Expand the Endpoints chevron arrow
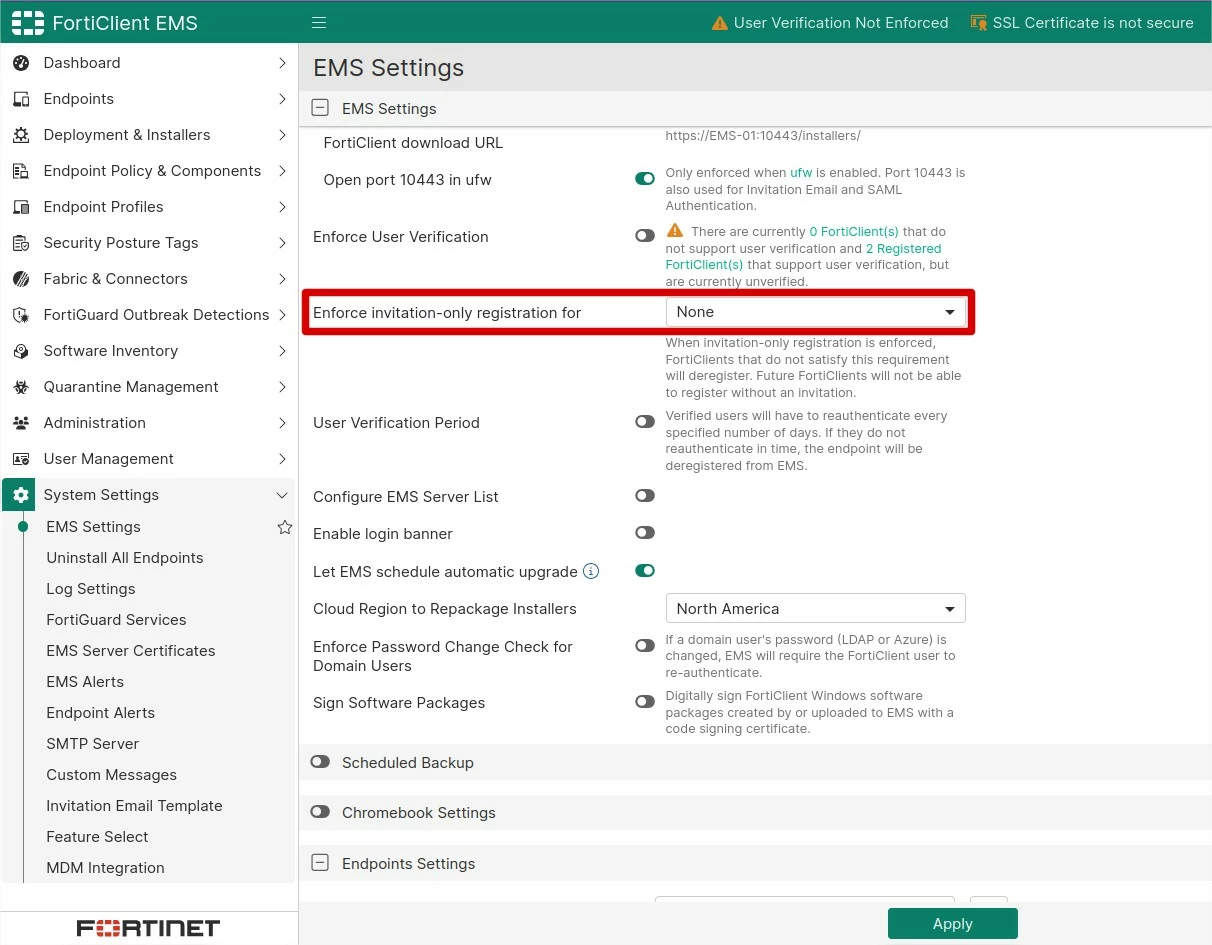The image size is (1212, 945). tap(282, 99)
